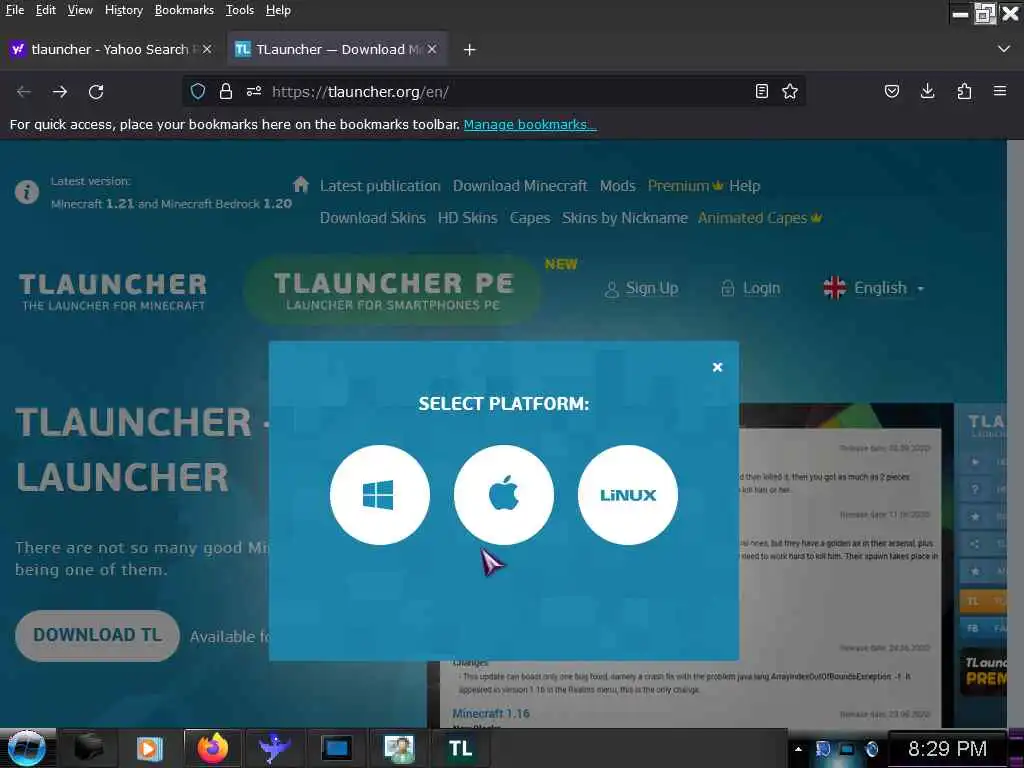Open the Premium link

pyautogui.click(x=685, y=186)
